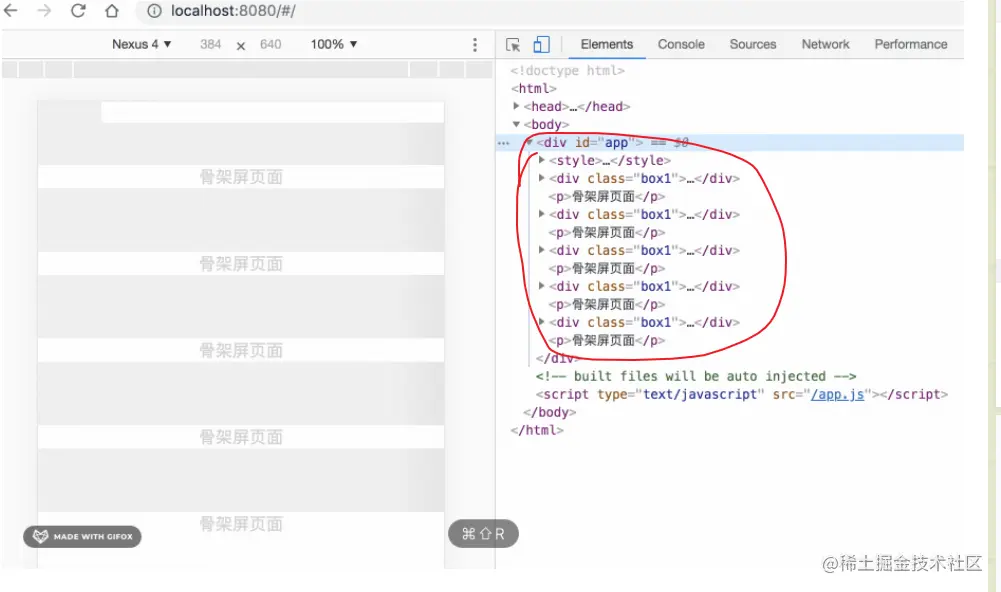1001x592 pixels.
Task: Edit the viewport width 384 field
Action: (x=210, y=44)
